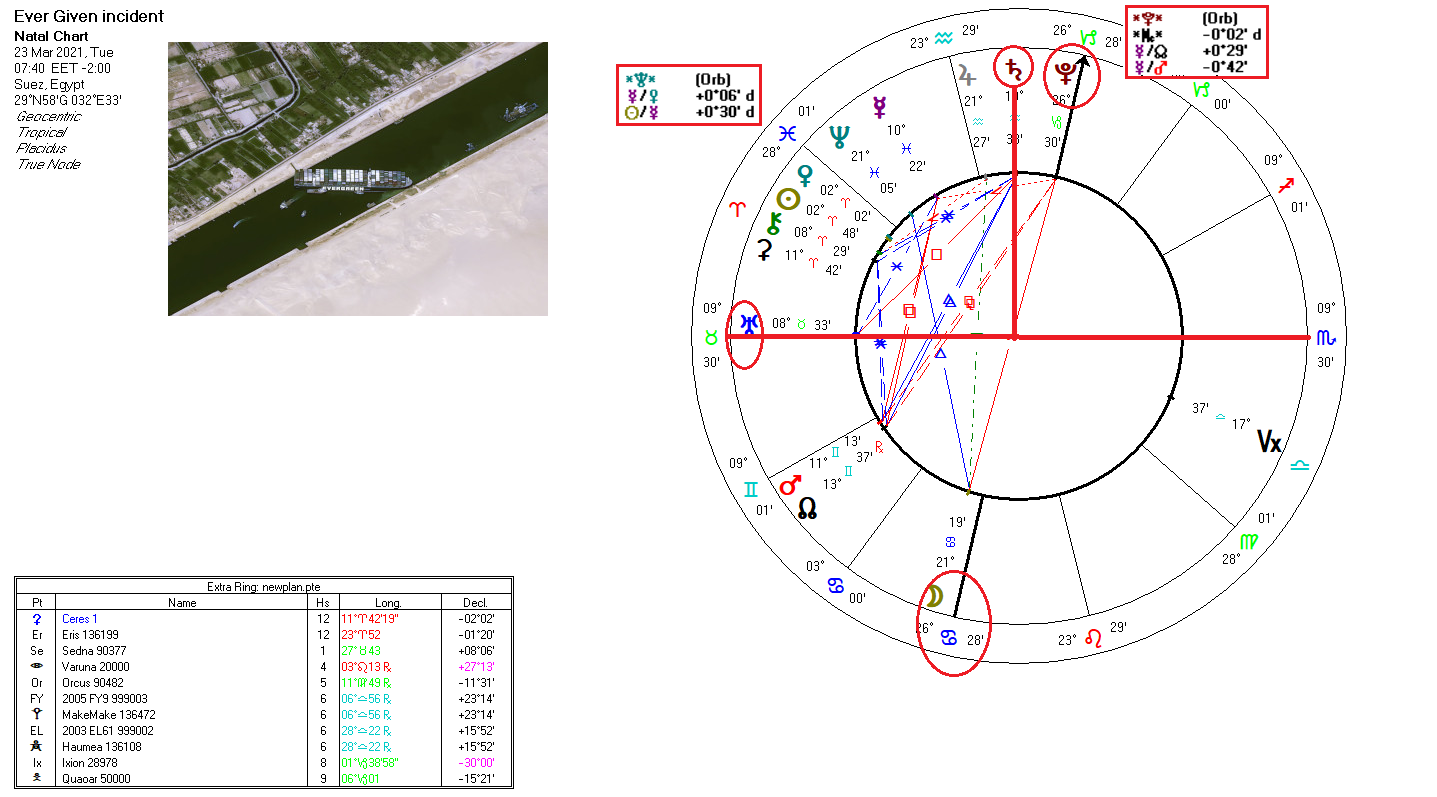Select the Ceres 1 table row

point(264,619)
